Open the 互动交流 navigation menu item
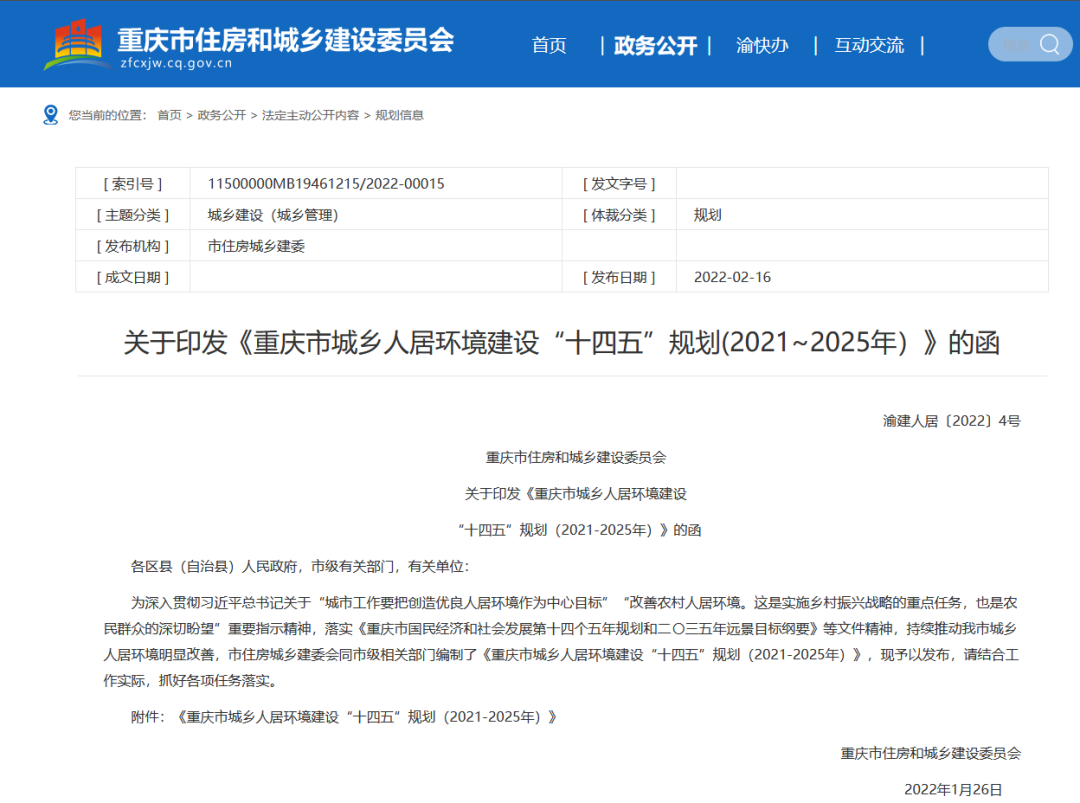 pos(869,45)
